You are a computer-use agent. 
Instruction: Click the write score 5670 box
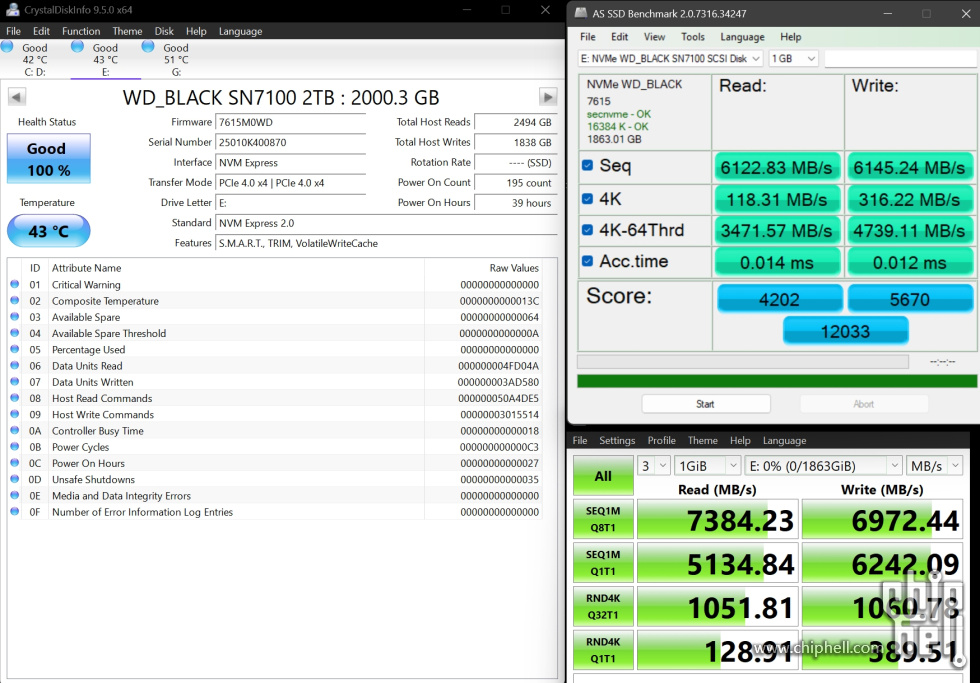(910, 299)
